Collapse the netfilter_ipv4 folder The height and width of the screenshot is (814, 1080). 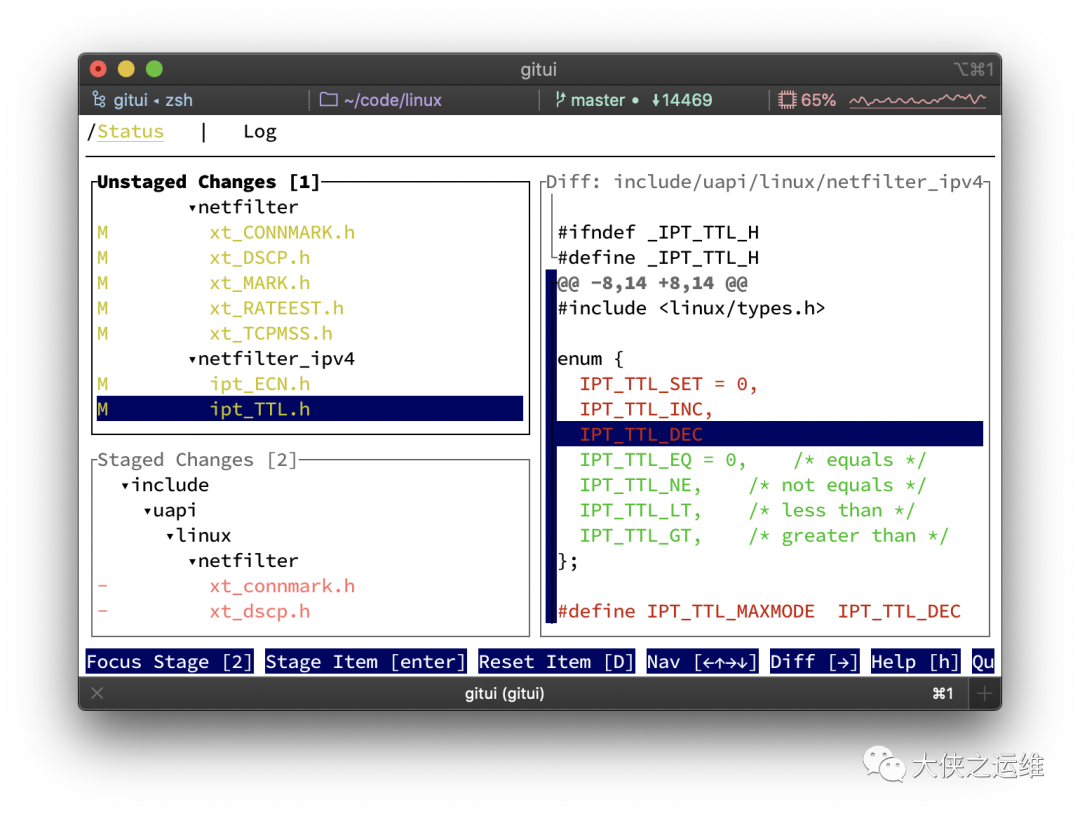[x=192, y=359]
